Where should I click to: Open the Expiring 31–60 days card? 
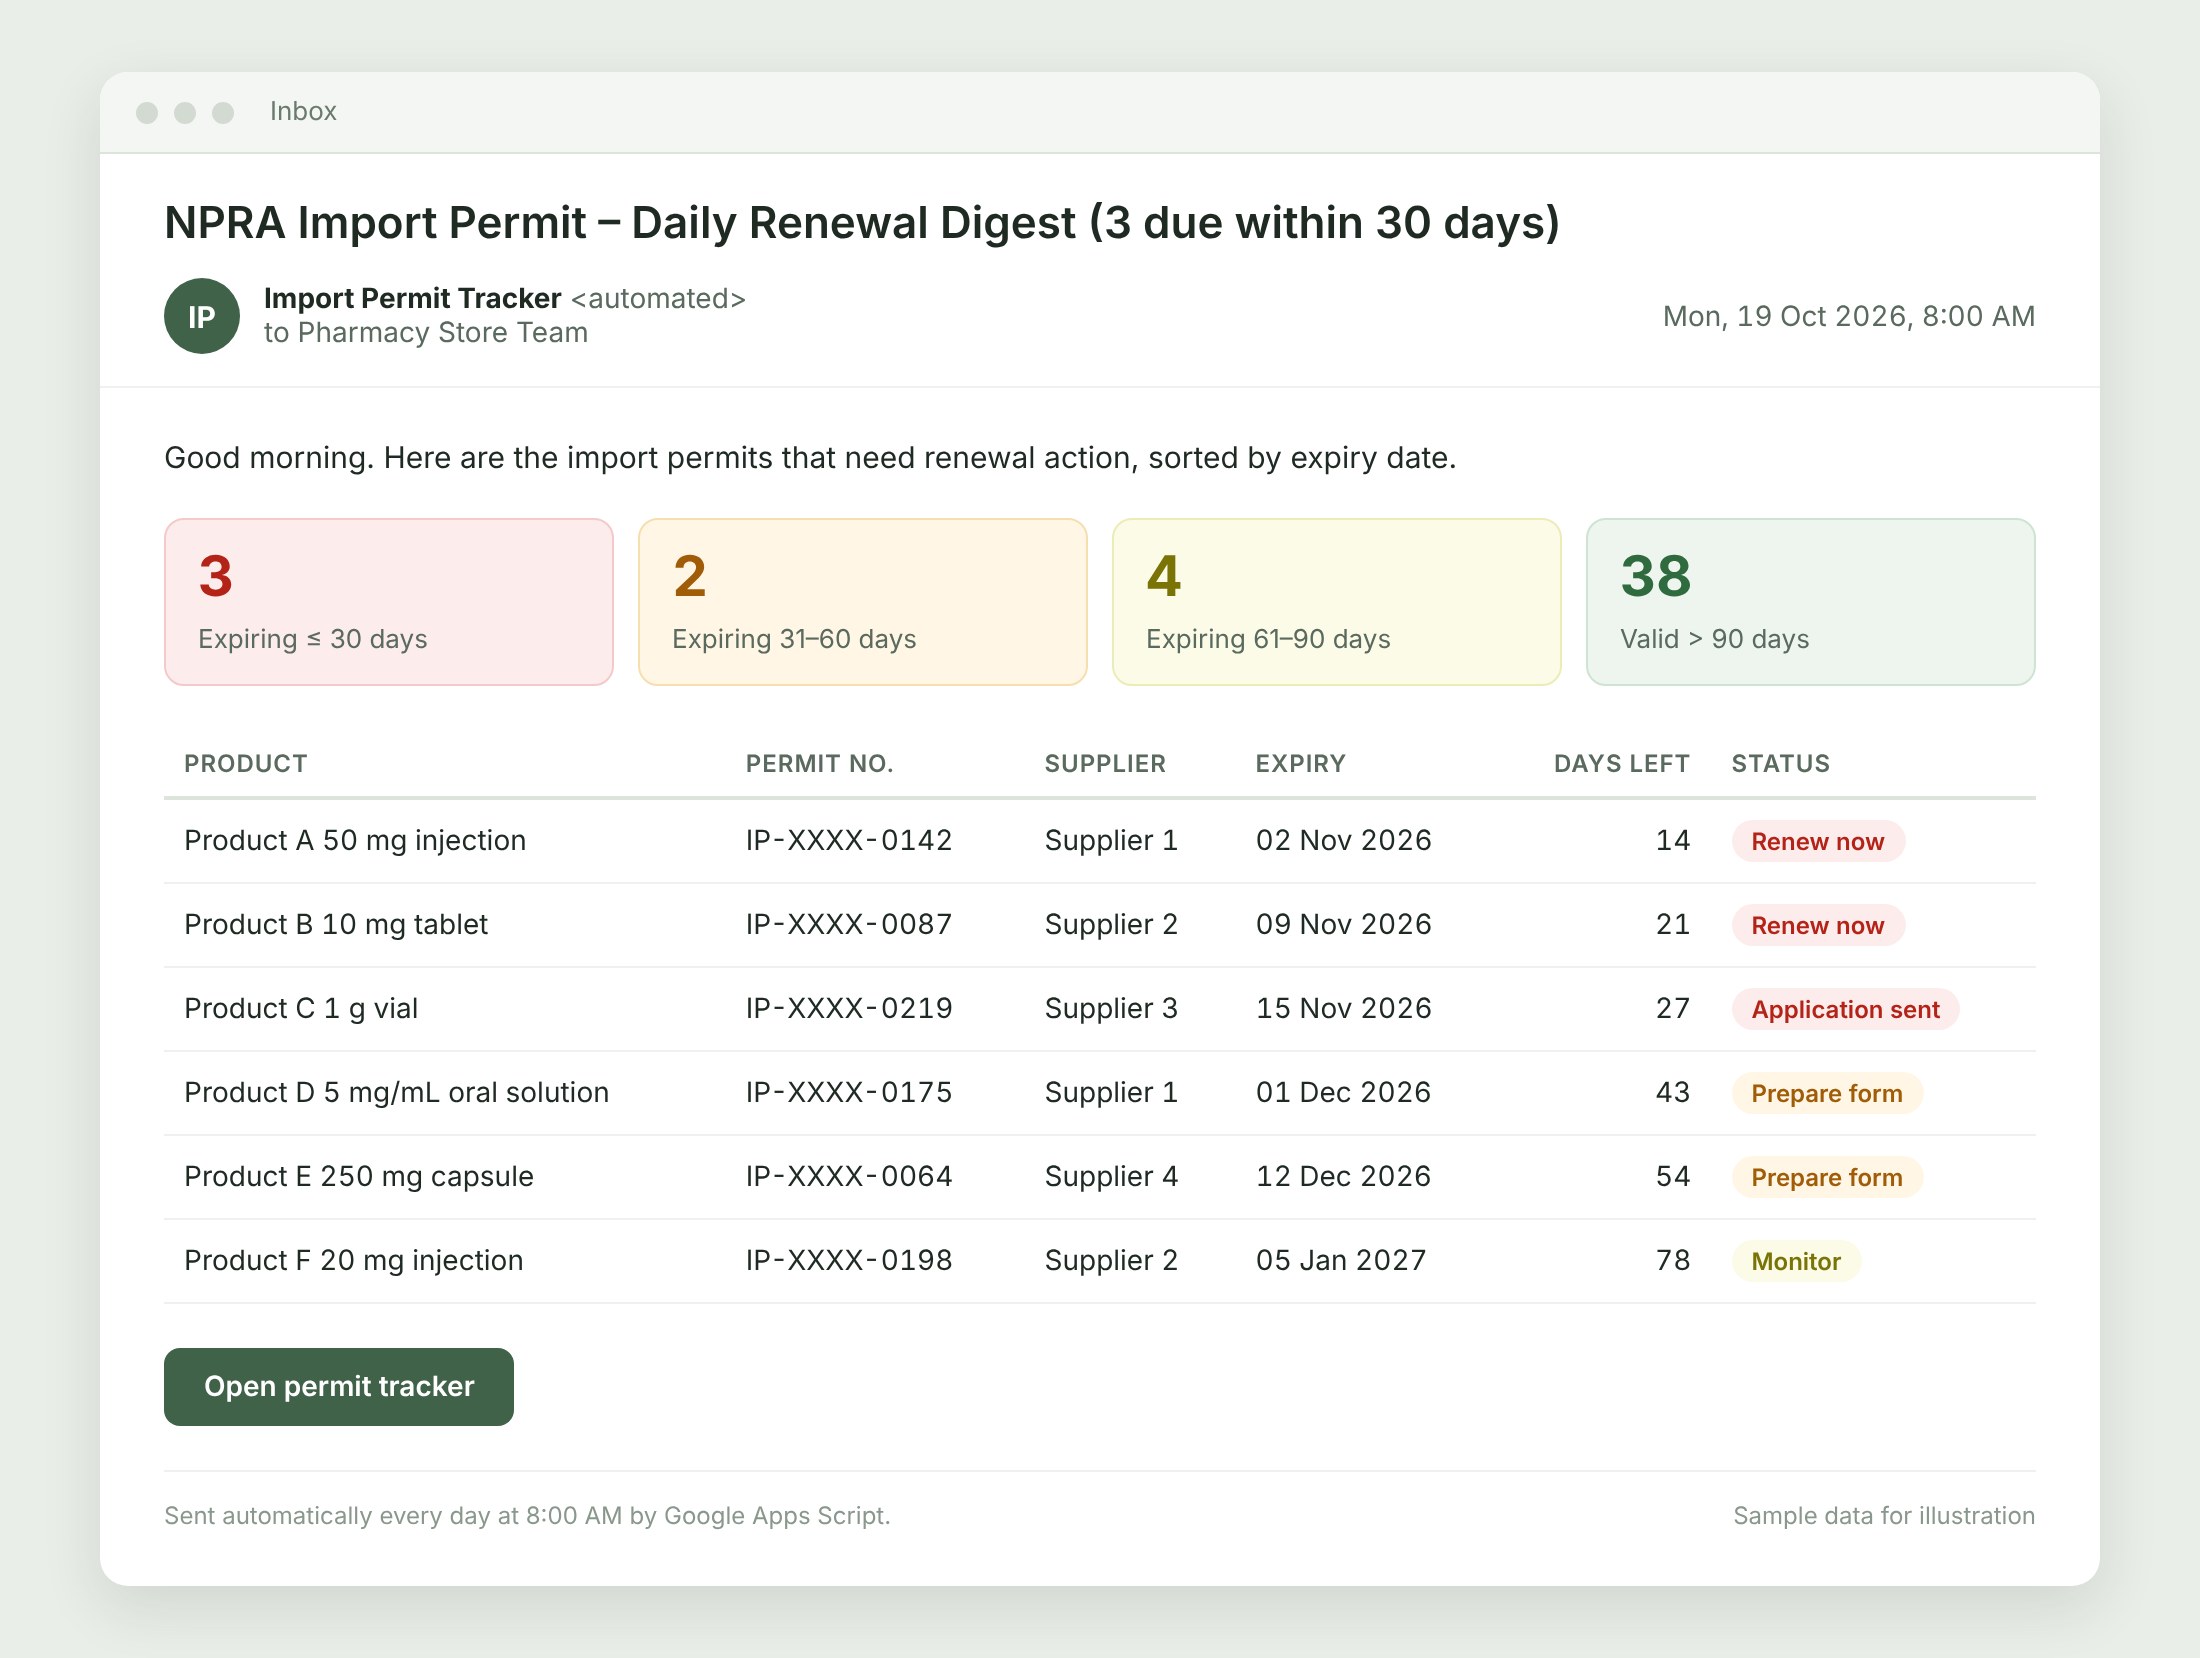[863, 602]
